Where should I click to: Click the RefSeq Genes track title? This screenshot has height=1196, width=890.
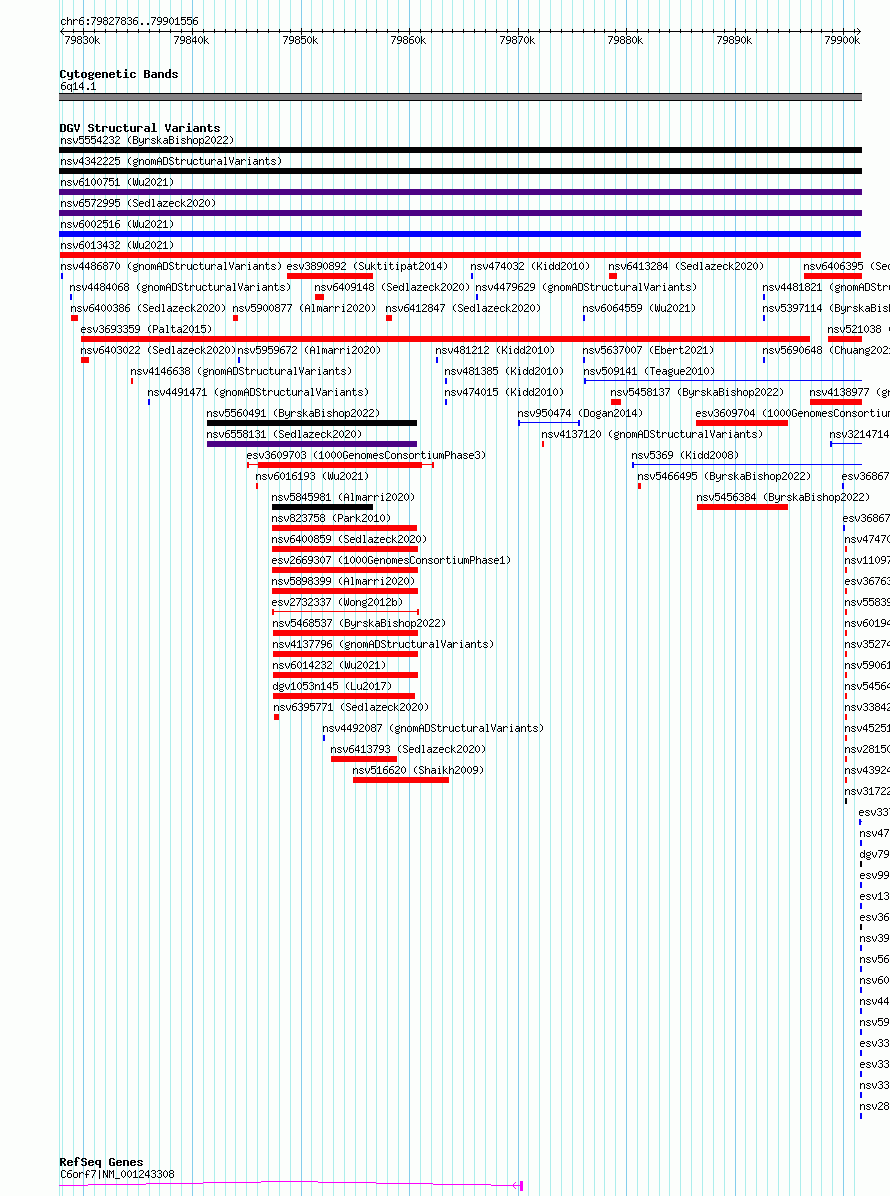pos(101,1162)
